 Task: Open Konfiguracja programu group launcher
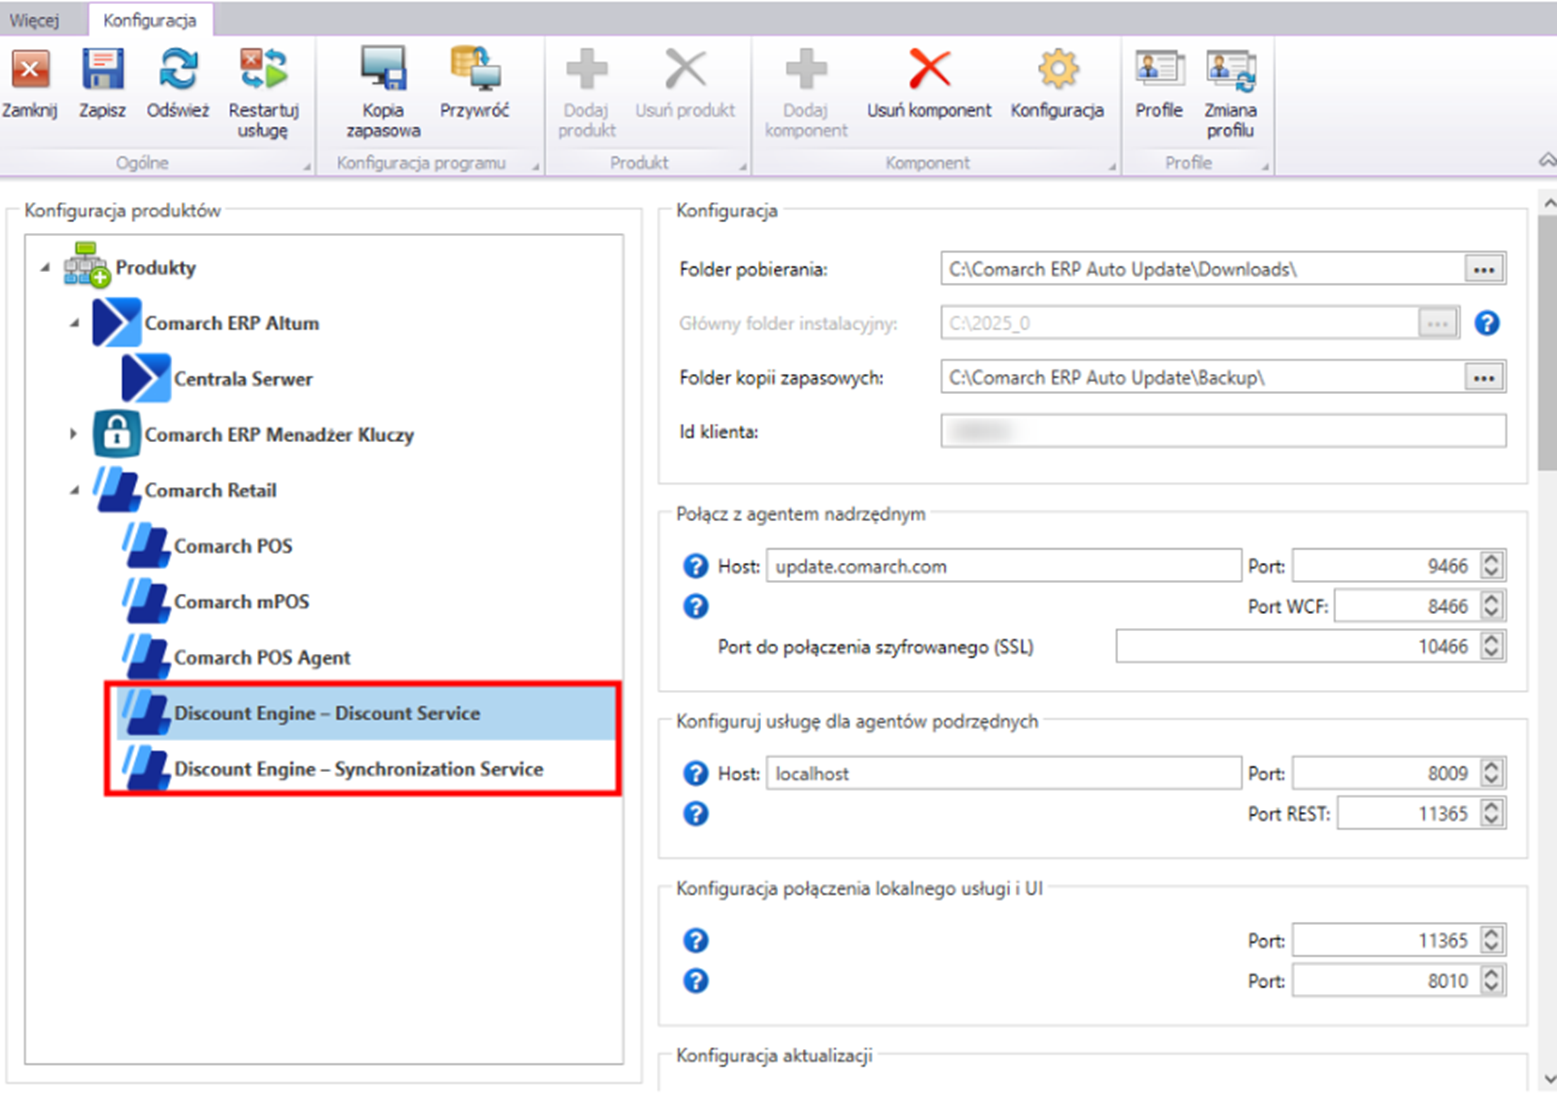coord(536,166)
